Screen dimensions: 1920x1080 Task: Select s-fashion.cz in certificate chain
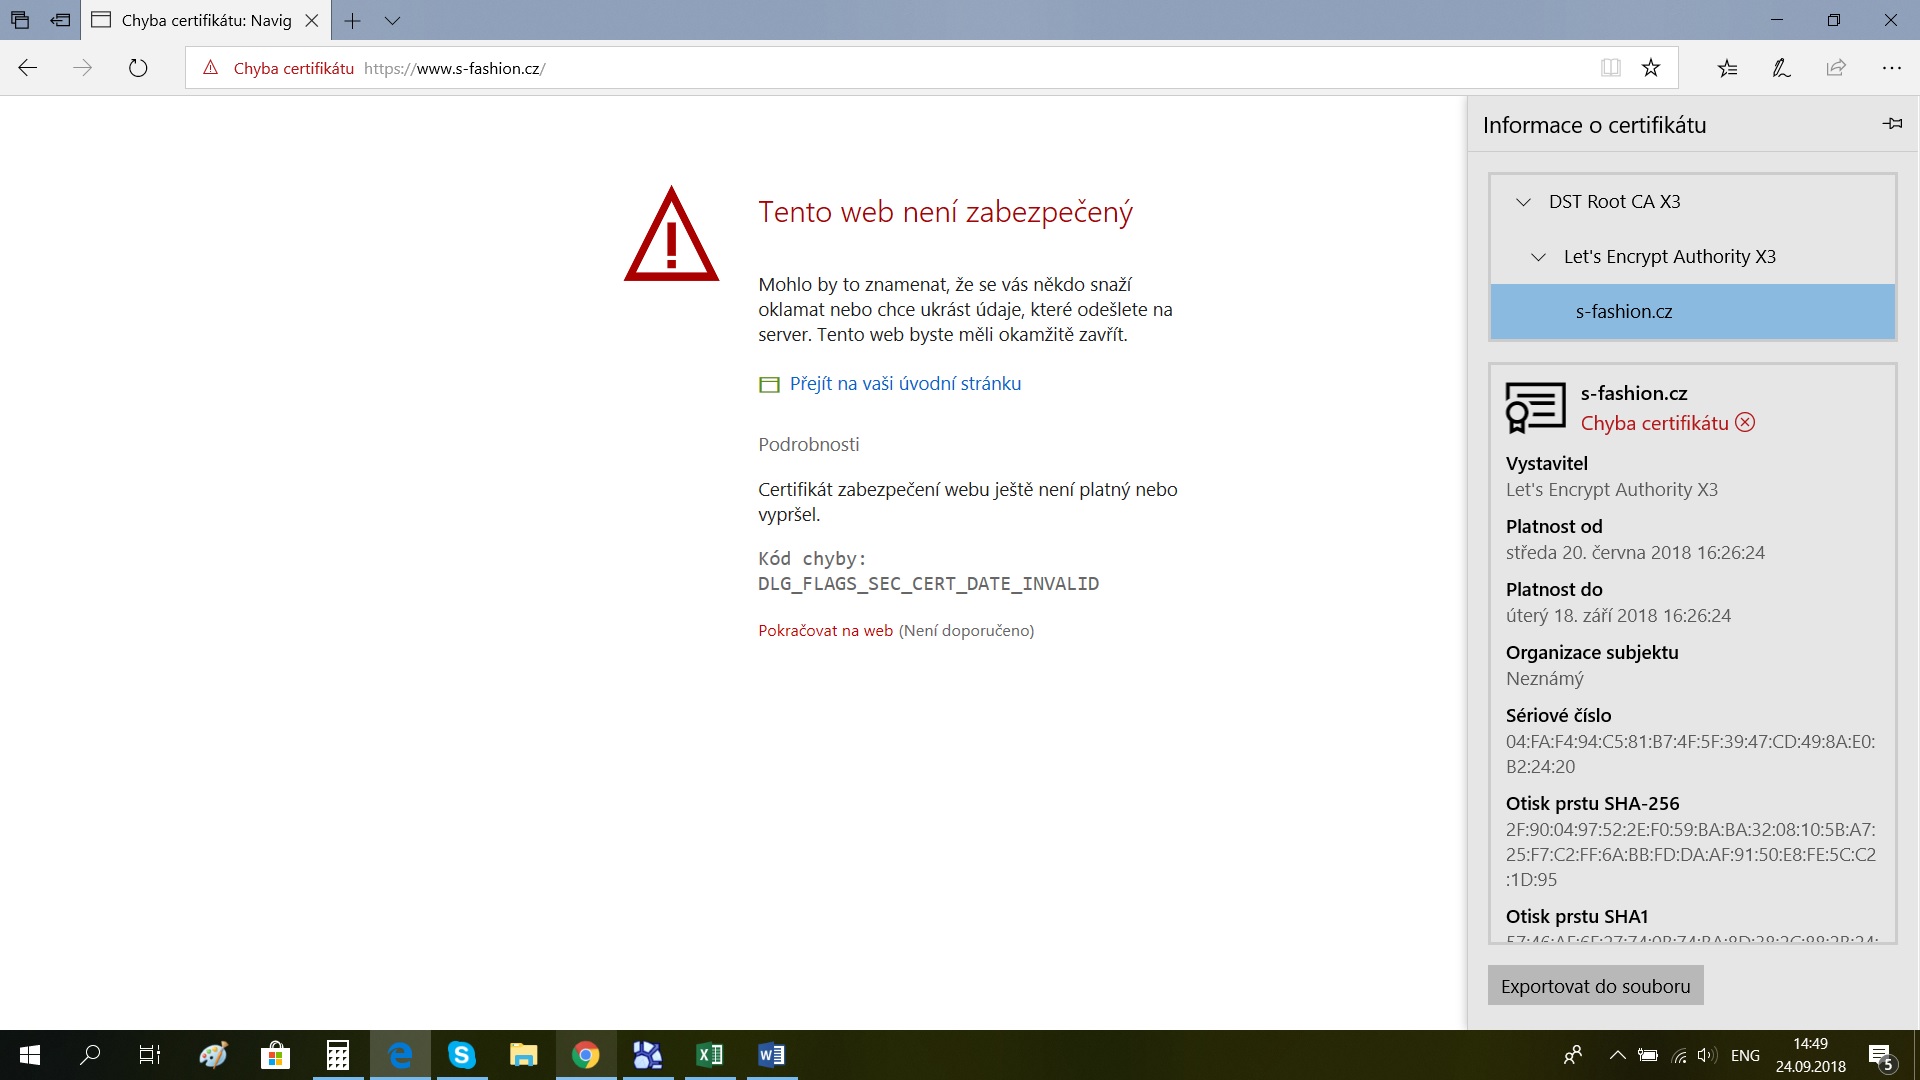pyautogui.click(x=1693, y=312)
